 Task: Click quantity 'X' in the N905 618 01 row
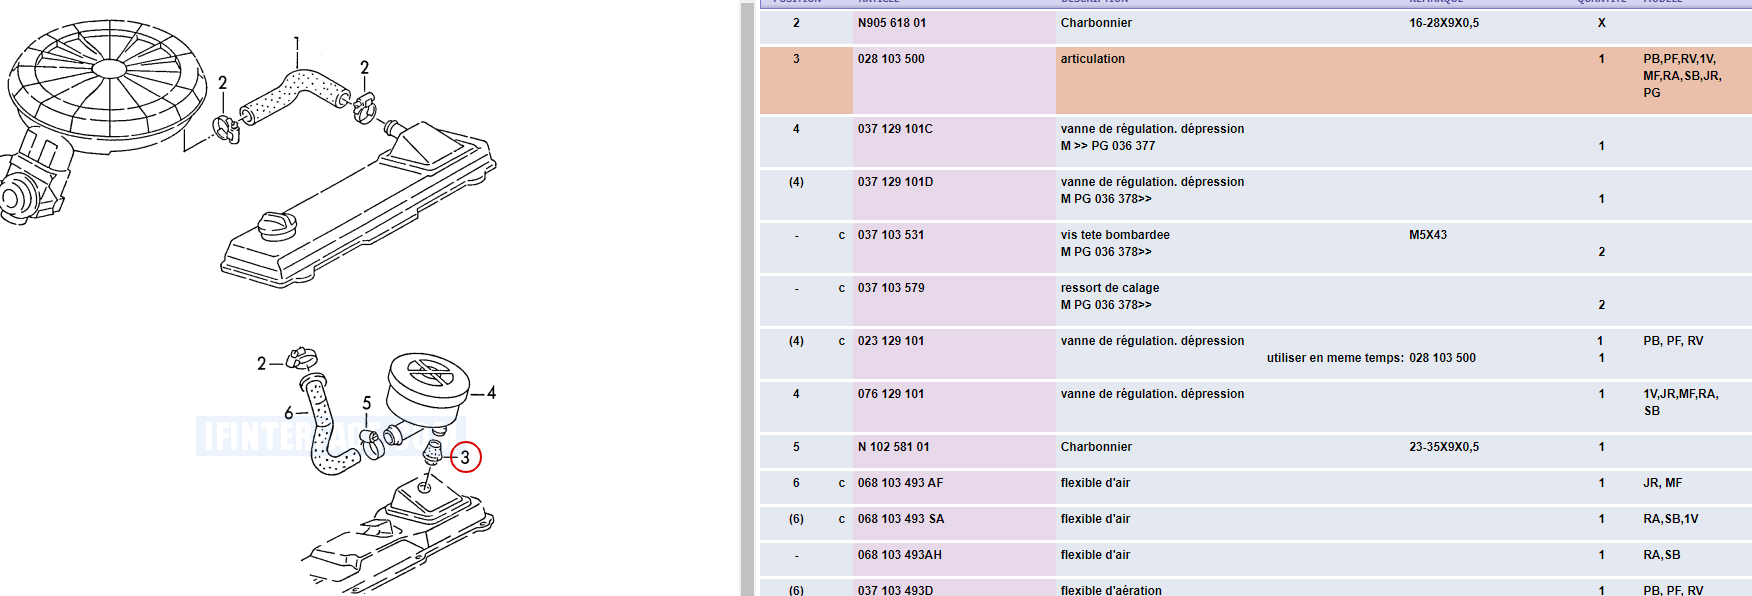pyautogui.click(x=1601, y=23)
